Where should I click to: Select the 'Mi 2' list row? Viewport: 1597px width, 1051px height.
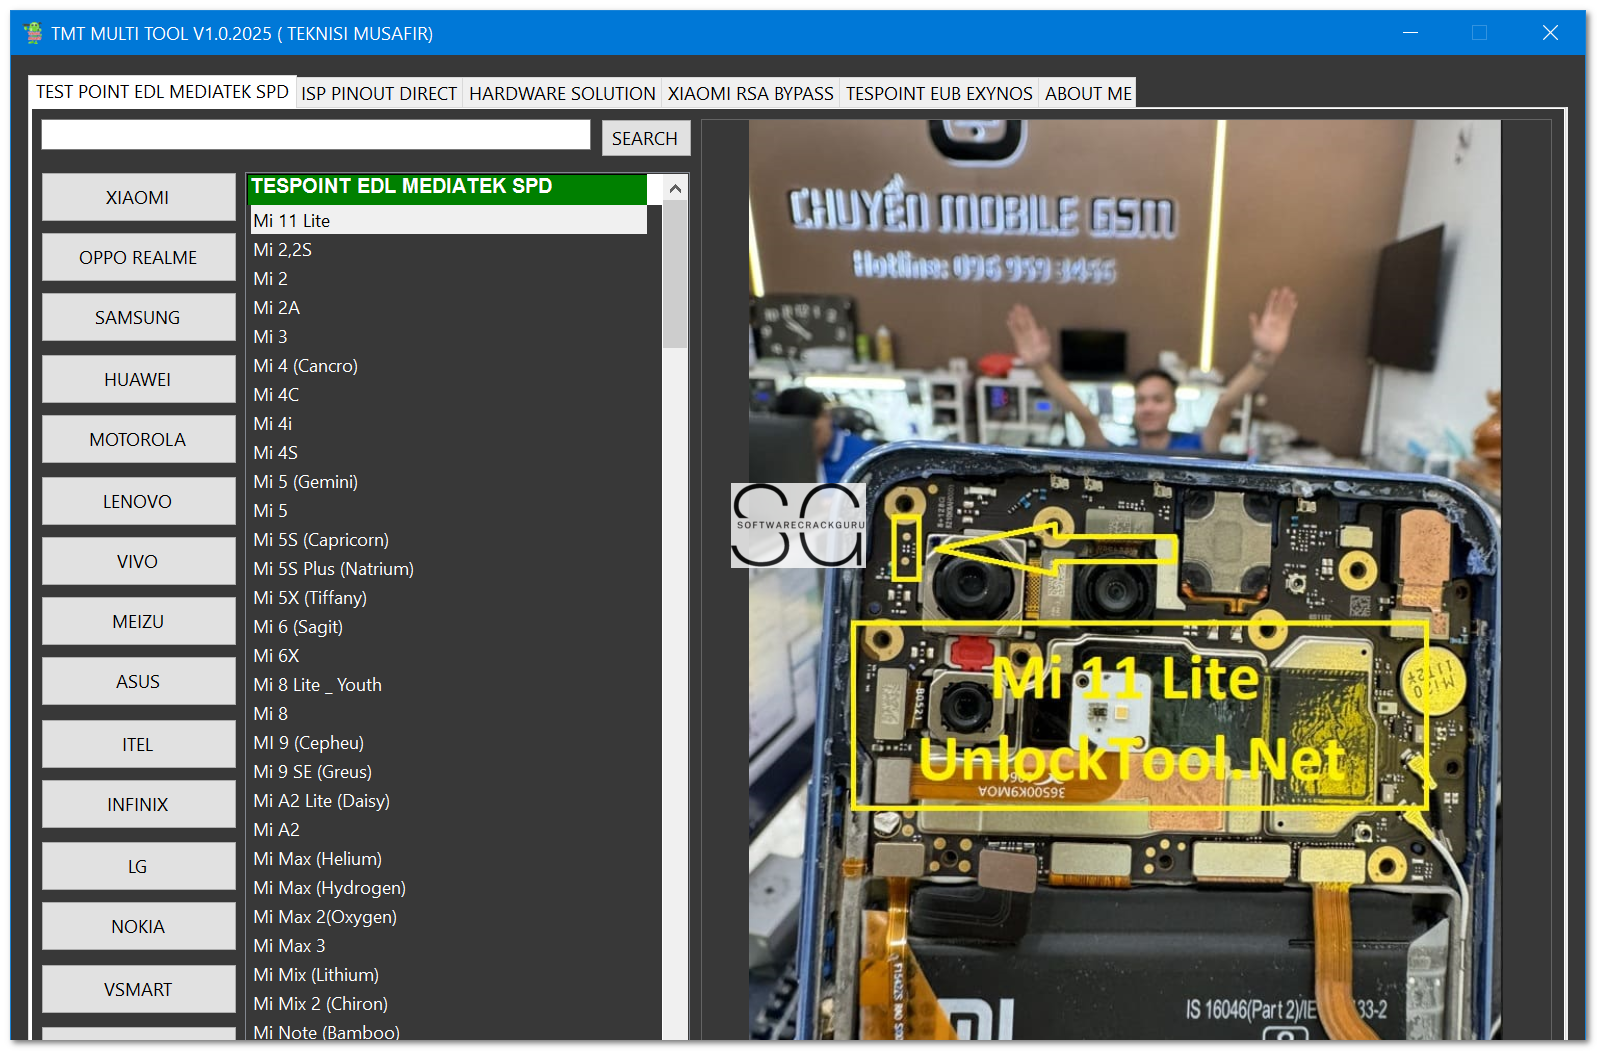(449, 278)
